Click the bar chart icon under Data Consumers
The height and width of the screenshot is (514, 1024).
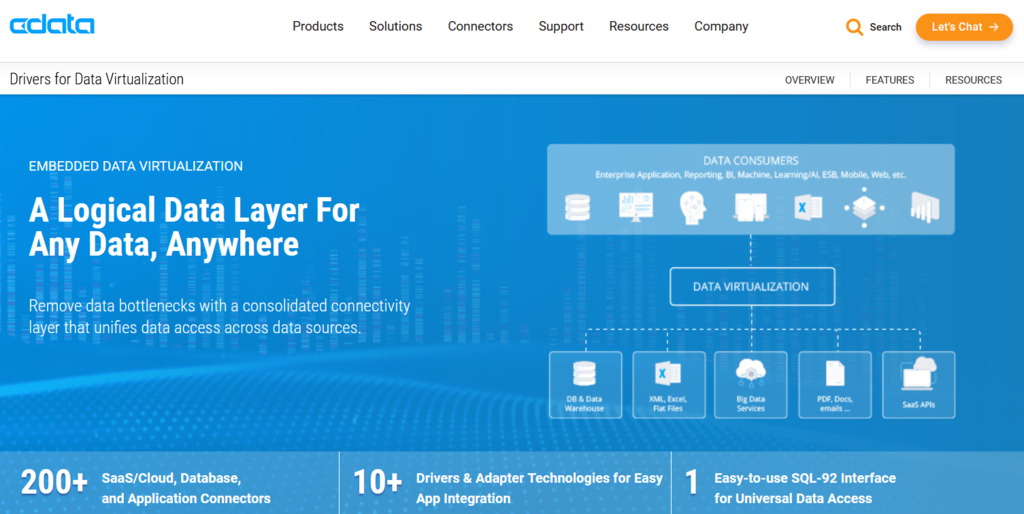(x=925, y=208)
